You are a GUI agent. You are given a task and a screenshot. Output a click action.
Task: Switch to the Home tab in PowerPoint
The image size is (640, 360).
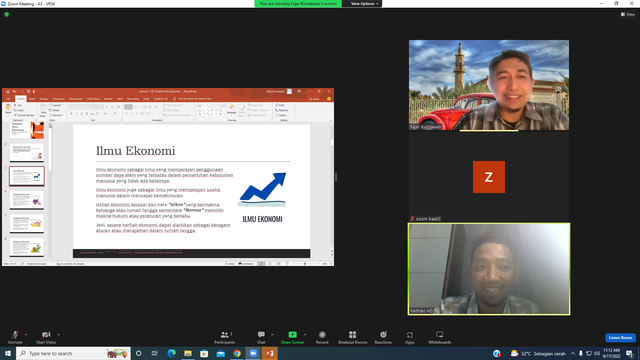point(20,99)
